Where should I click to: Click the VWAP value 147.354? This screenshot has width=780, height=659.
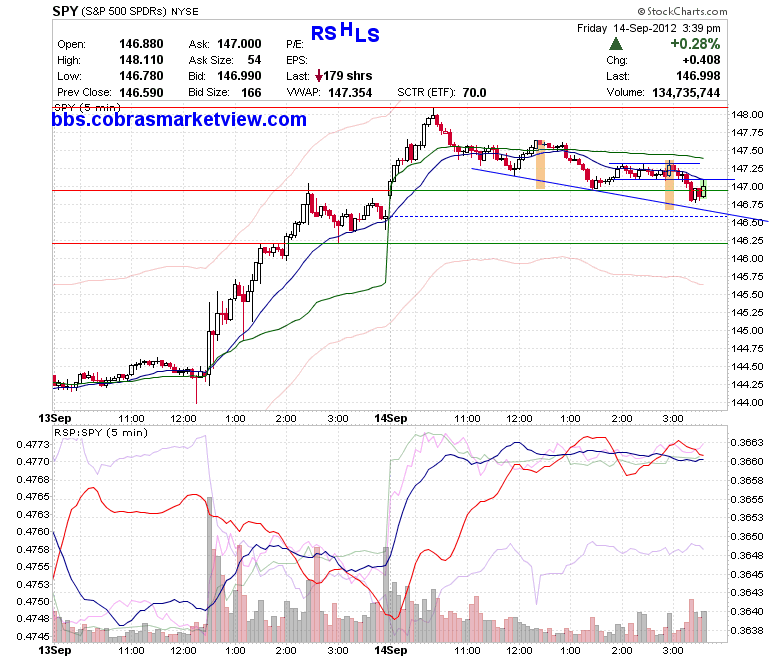(350, 93)
